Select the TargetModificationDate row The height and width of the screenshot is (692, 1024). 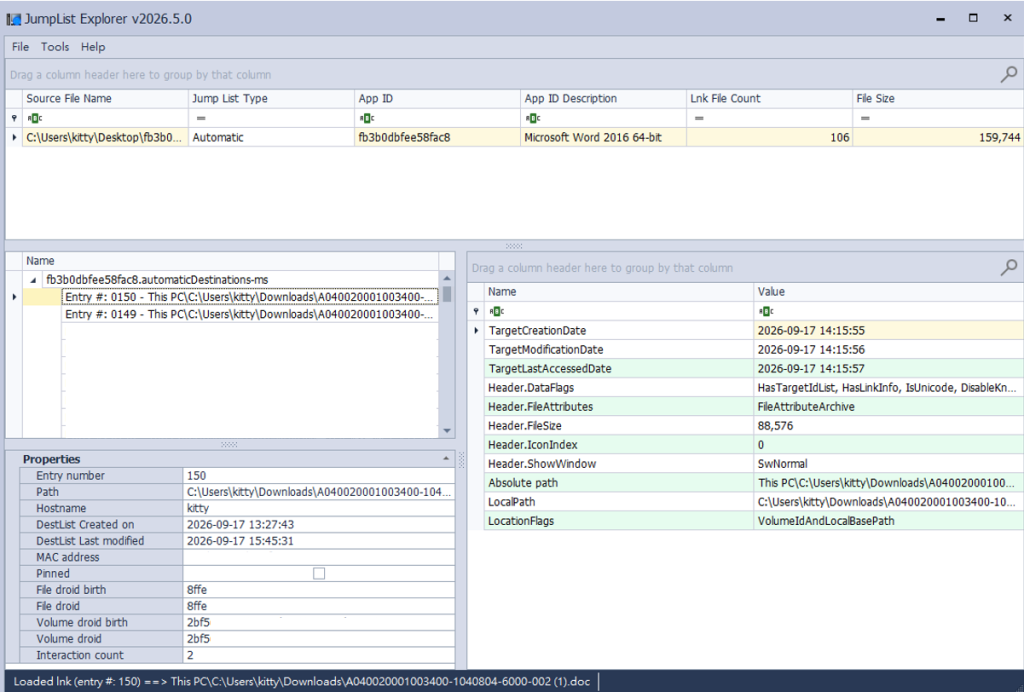point(754,350)
